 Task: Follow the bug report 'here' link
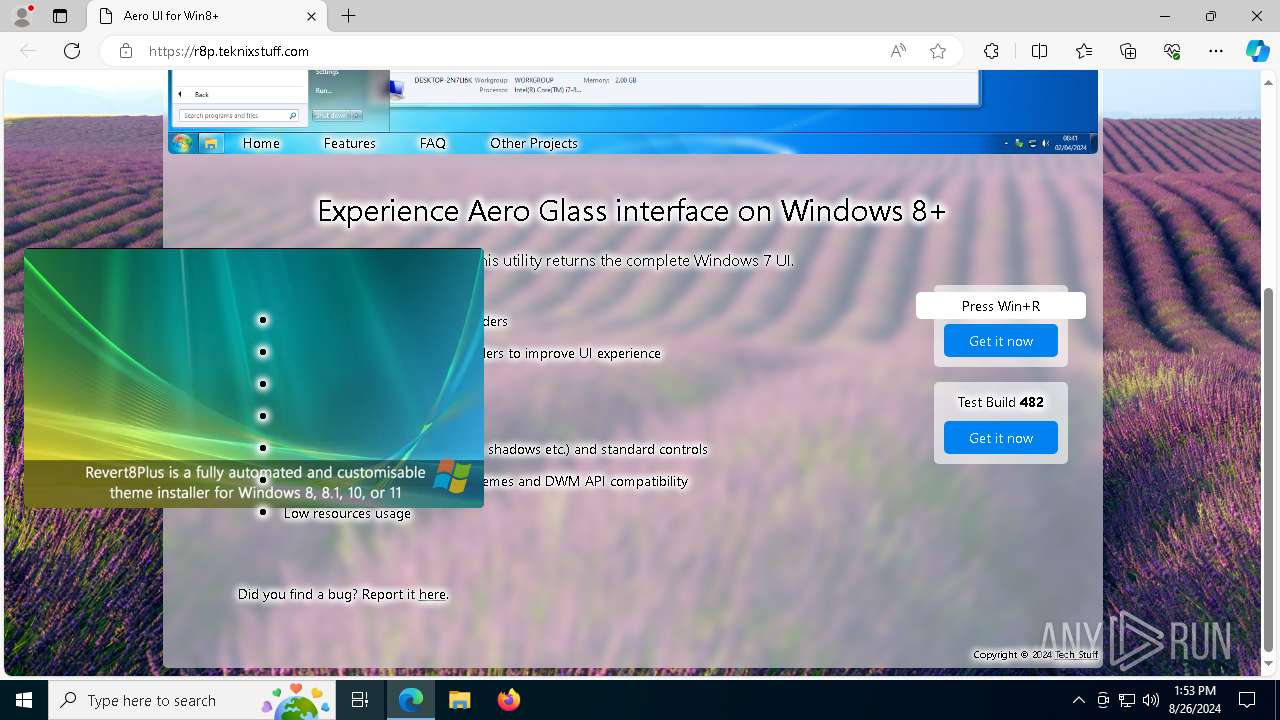point(432,594)
